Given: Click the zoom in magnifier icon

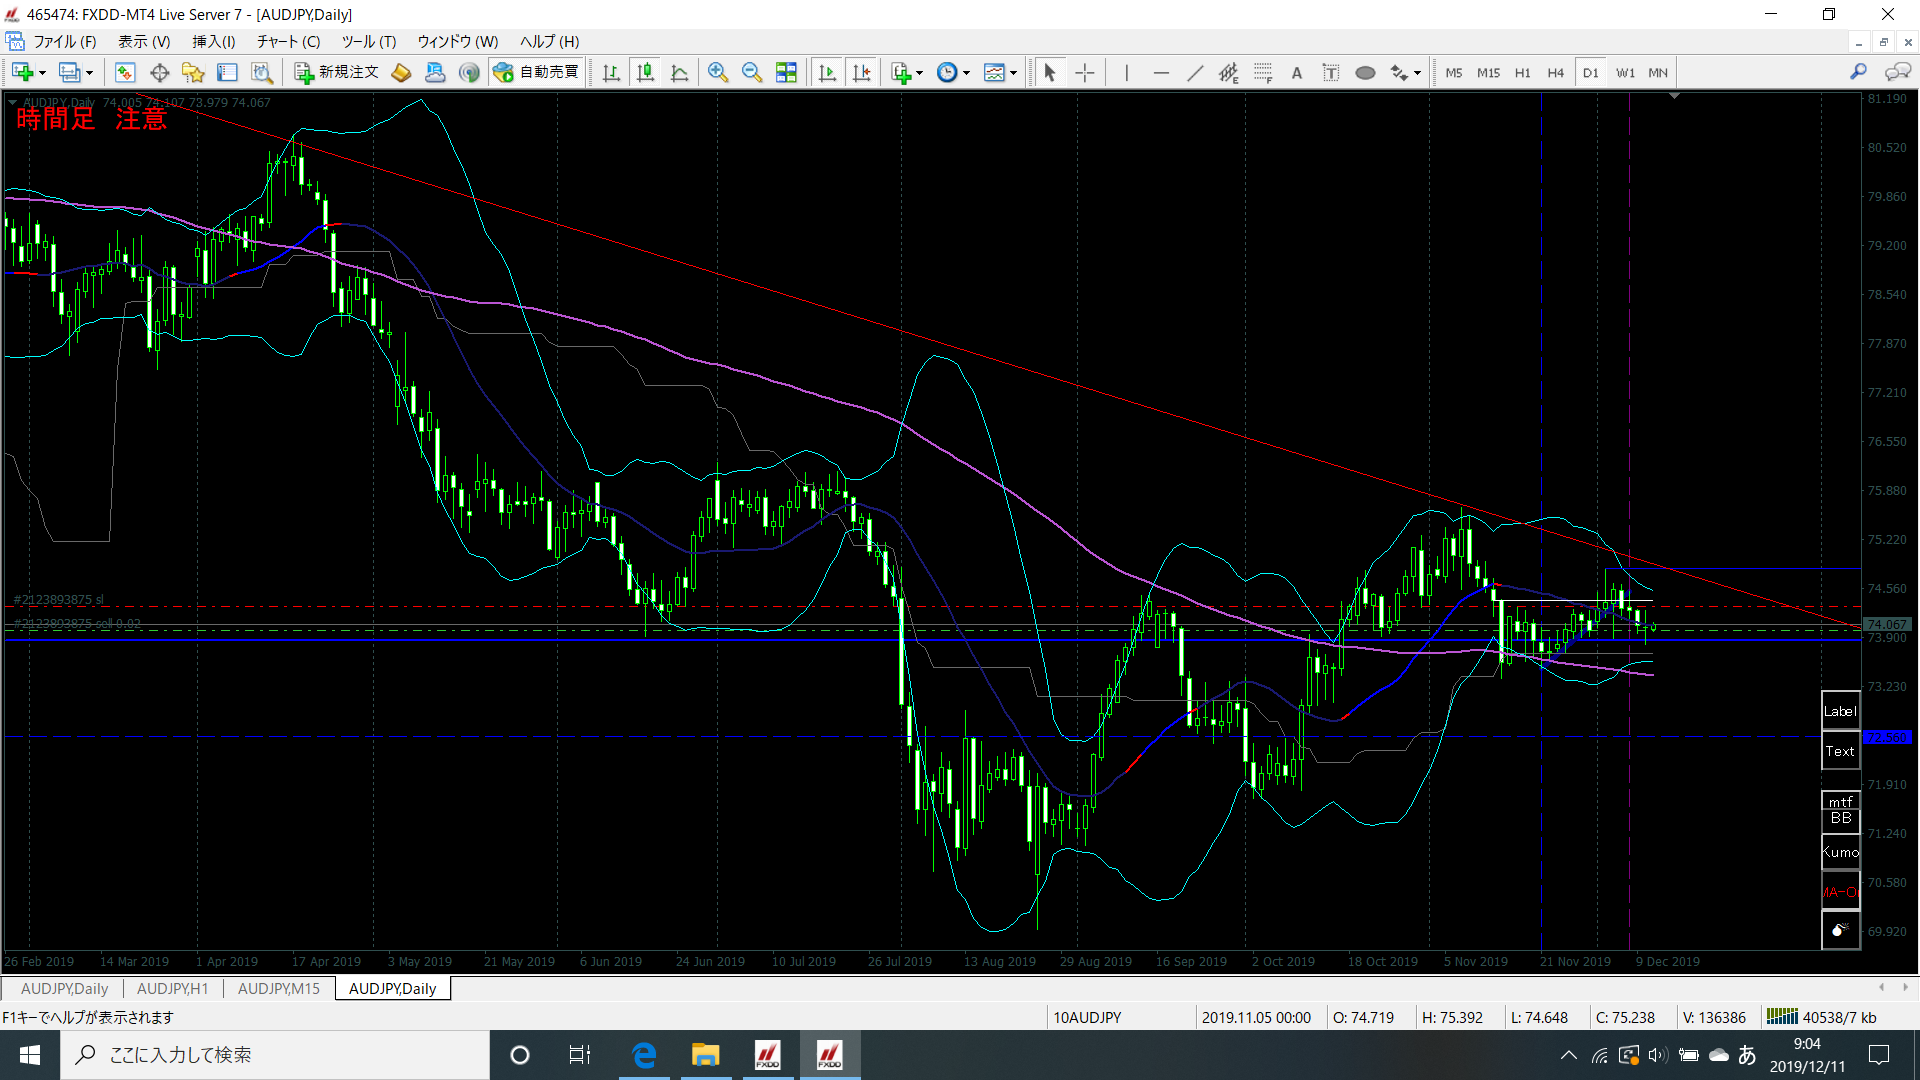Looking at the screenshot, I should coord(718,72).
